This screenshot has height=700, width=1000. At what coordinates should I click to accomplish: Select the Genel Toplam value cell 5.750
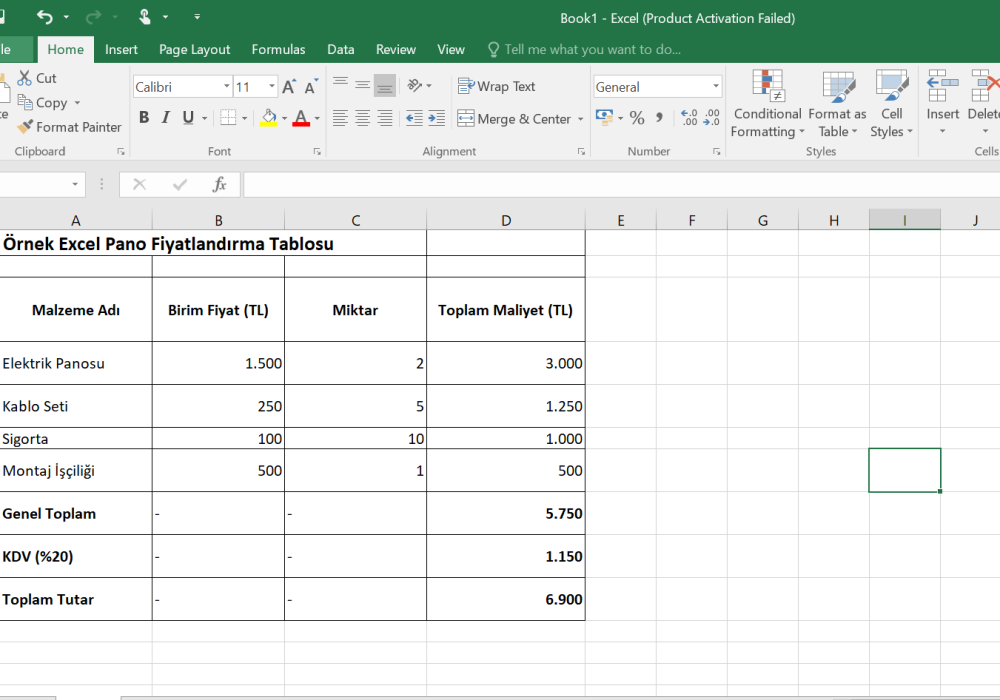pyautogui.click(x=506, y=513)
